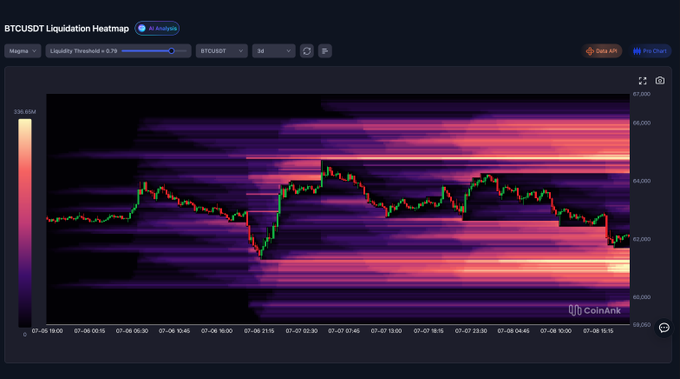The height and width of the screenshot is (379, 680).
Task: Enter fullscreen chart mode
Action: (x=643, y=81)
